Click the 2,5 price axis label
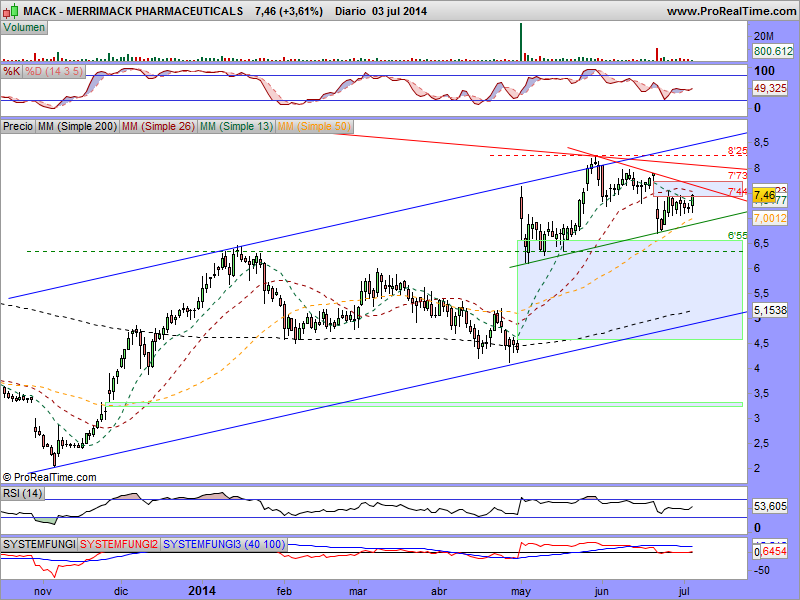 (761, 443)
